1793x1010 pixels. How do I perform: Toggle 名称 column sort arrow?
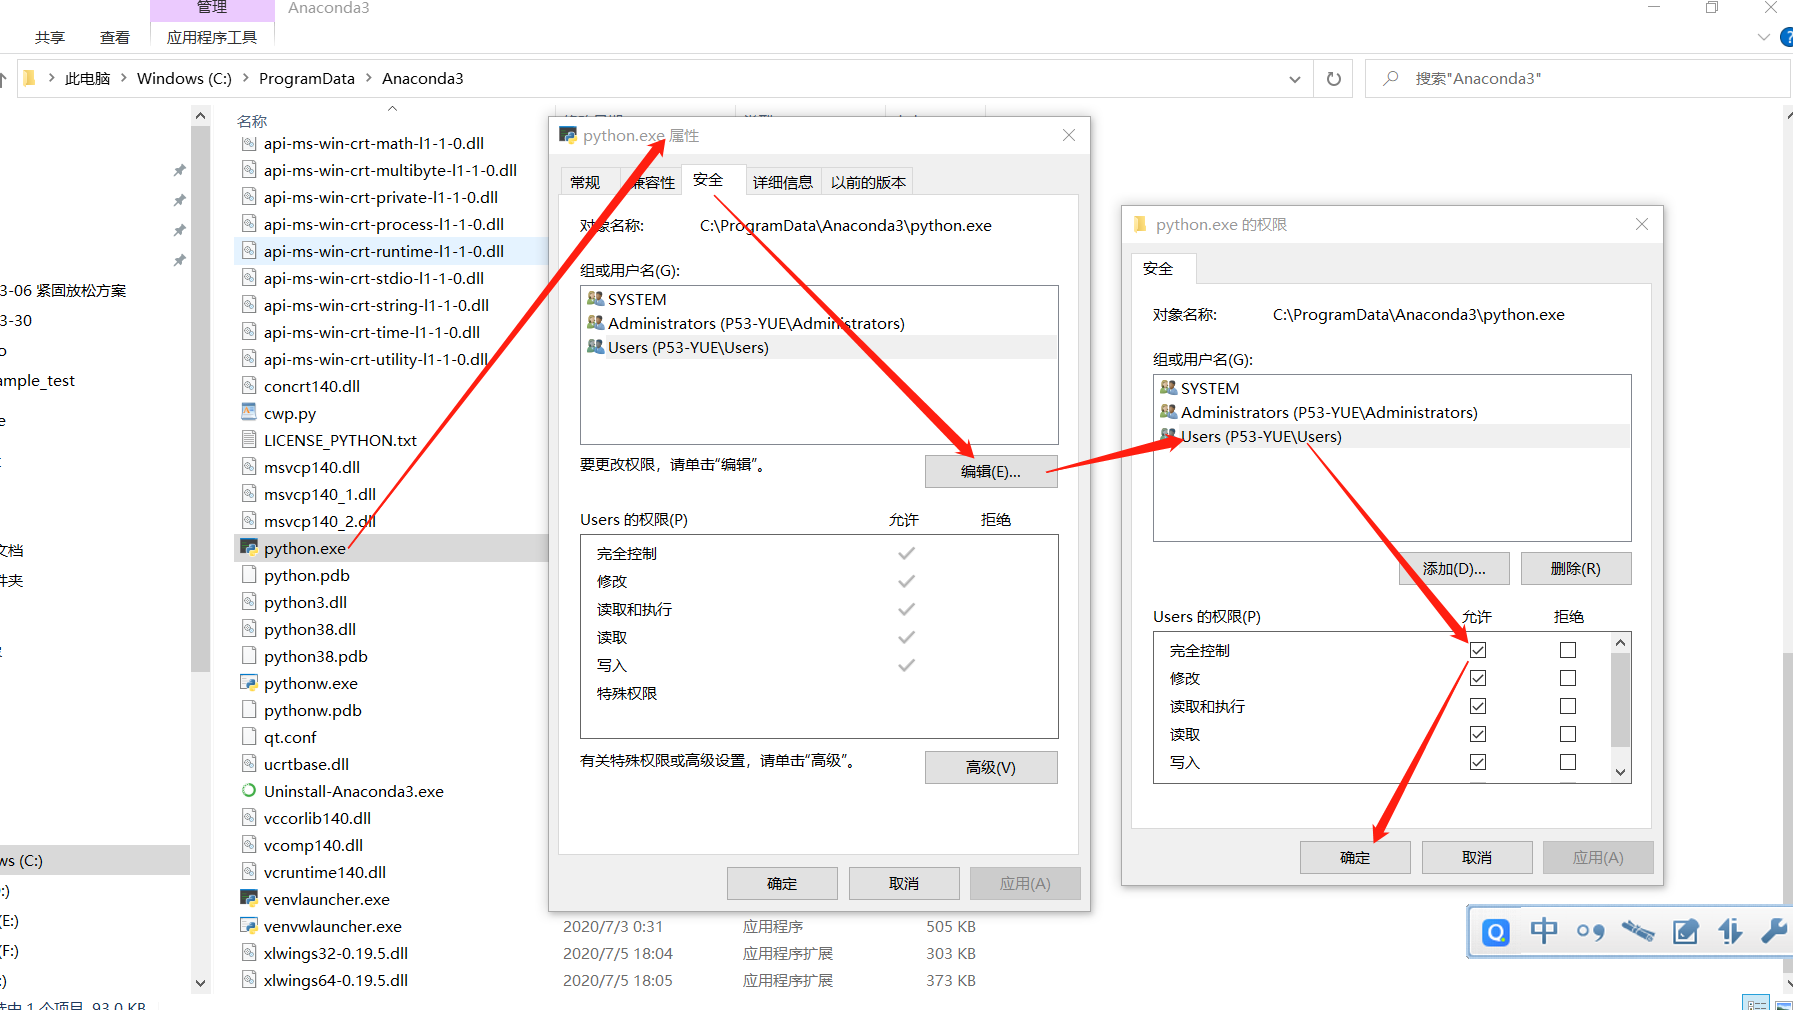coord(392,108)
